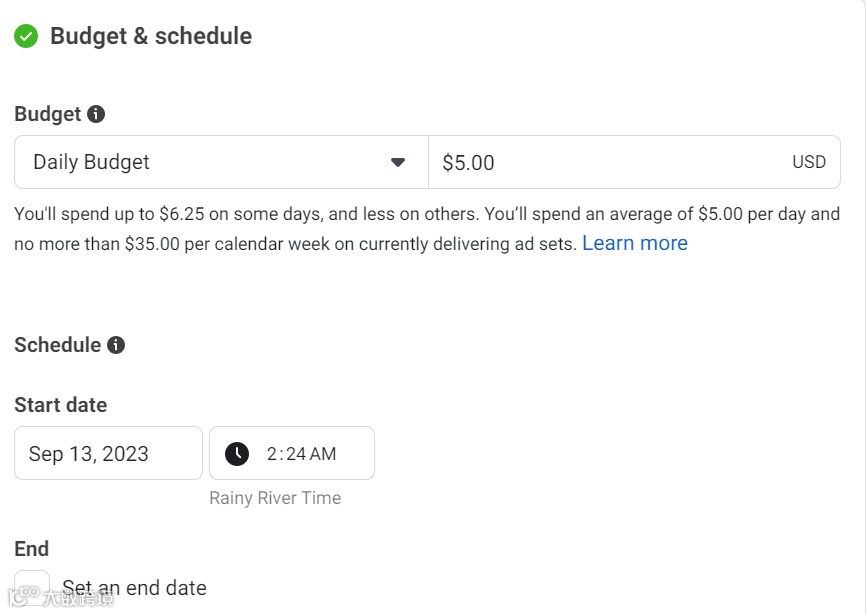Click the AM period in the start time

pyautogui.click(x=323, y=454)
